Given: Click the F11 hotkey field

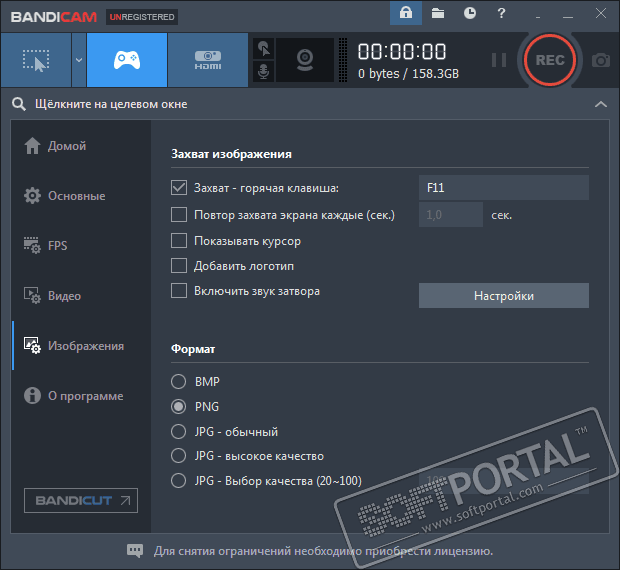Looking at the screenshot, I should [504, 187].
